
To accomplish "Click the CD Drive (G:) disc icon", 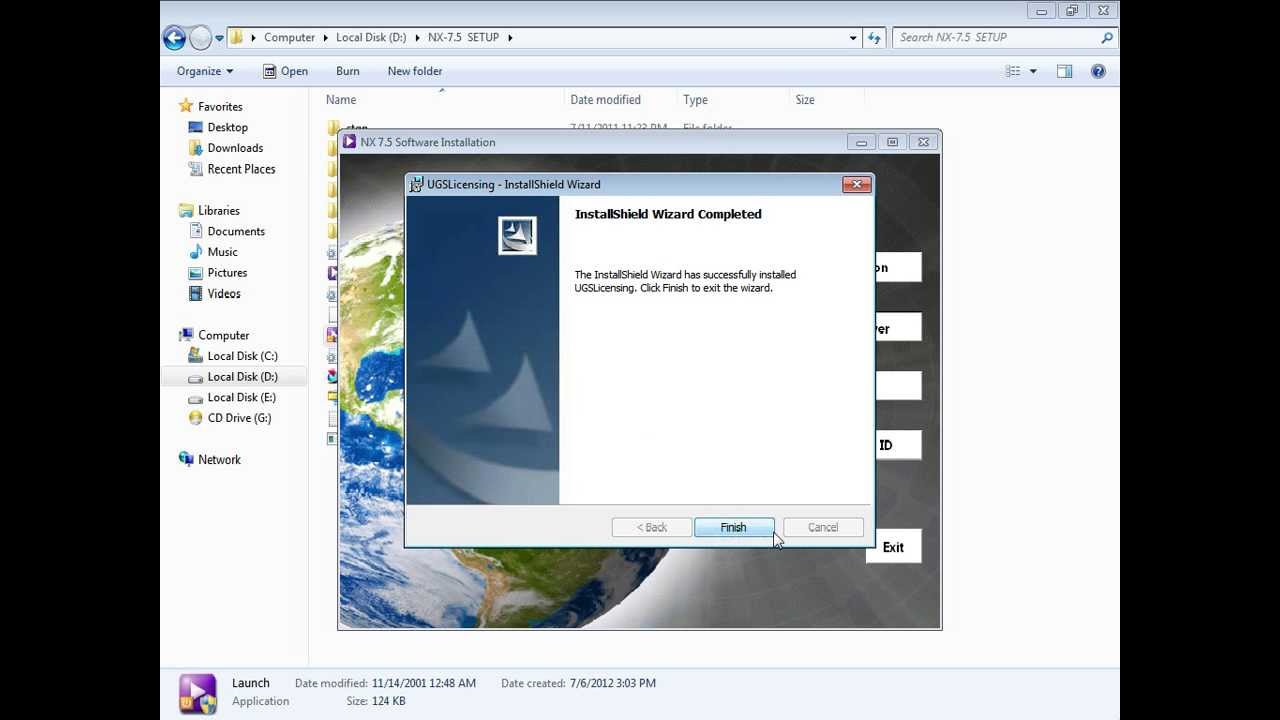I will point(196,418).
